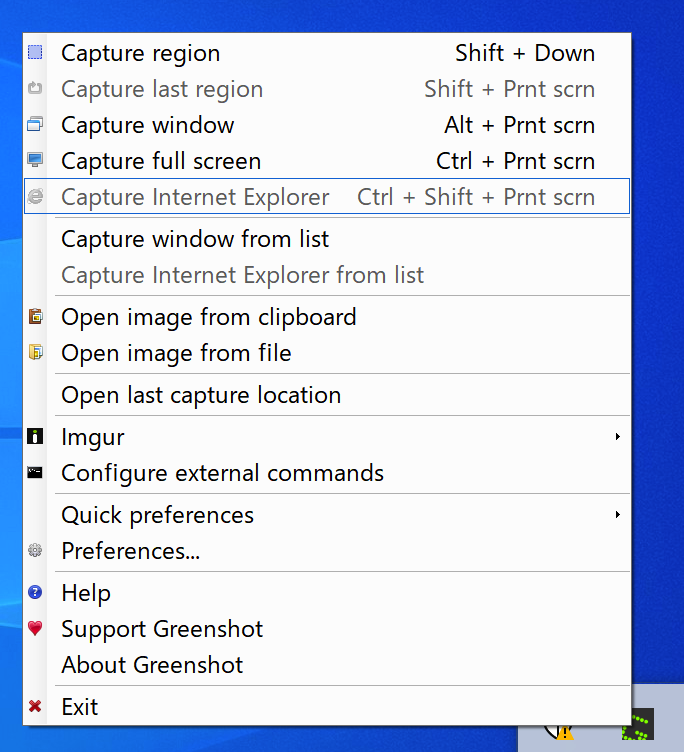Click the Greenshot icon in the system tray
Viewport: 684px width, 752px height.
click(637, 728)
